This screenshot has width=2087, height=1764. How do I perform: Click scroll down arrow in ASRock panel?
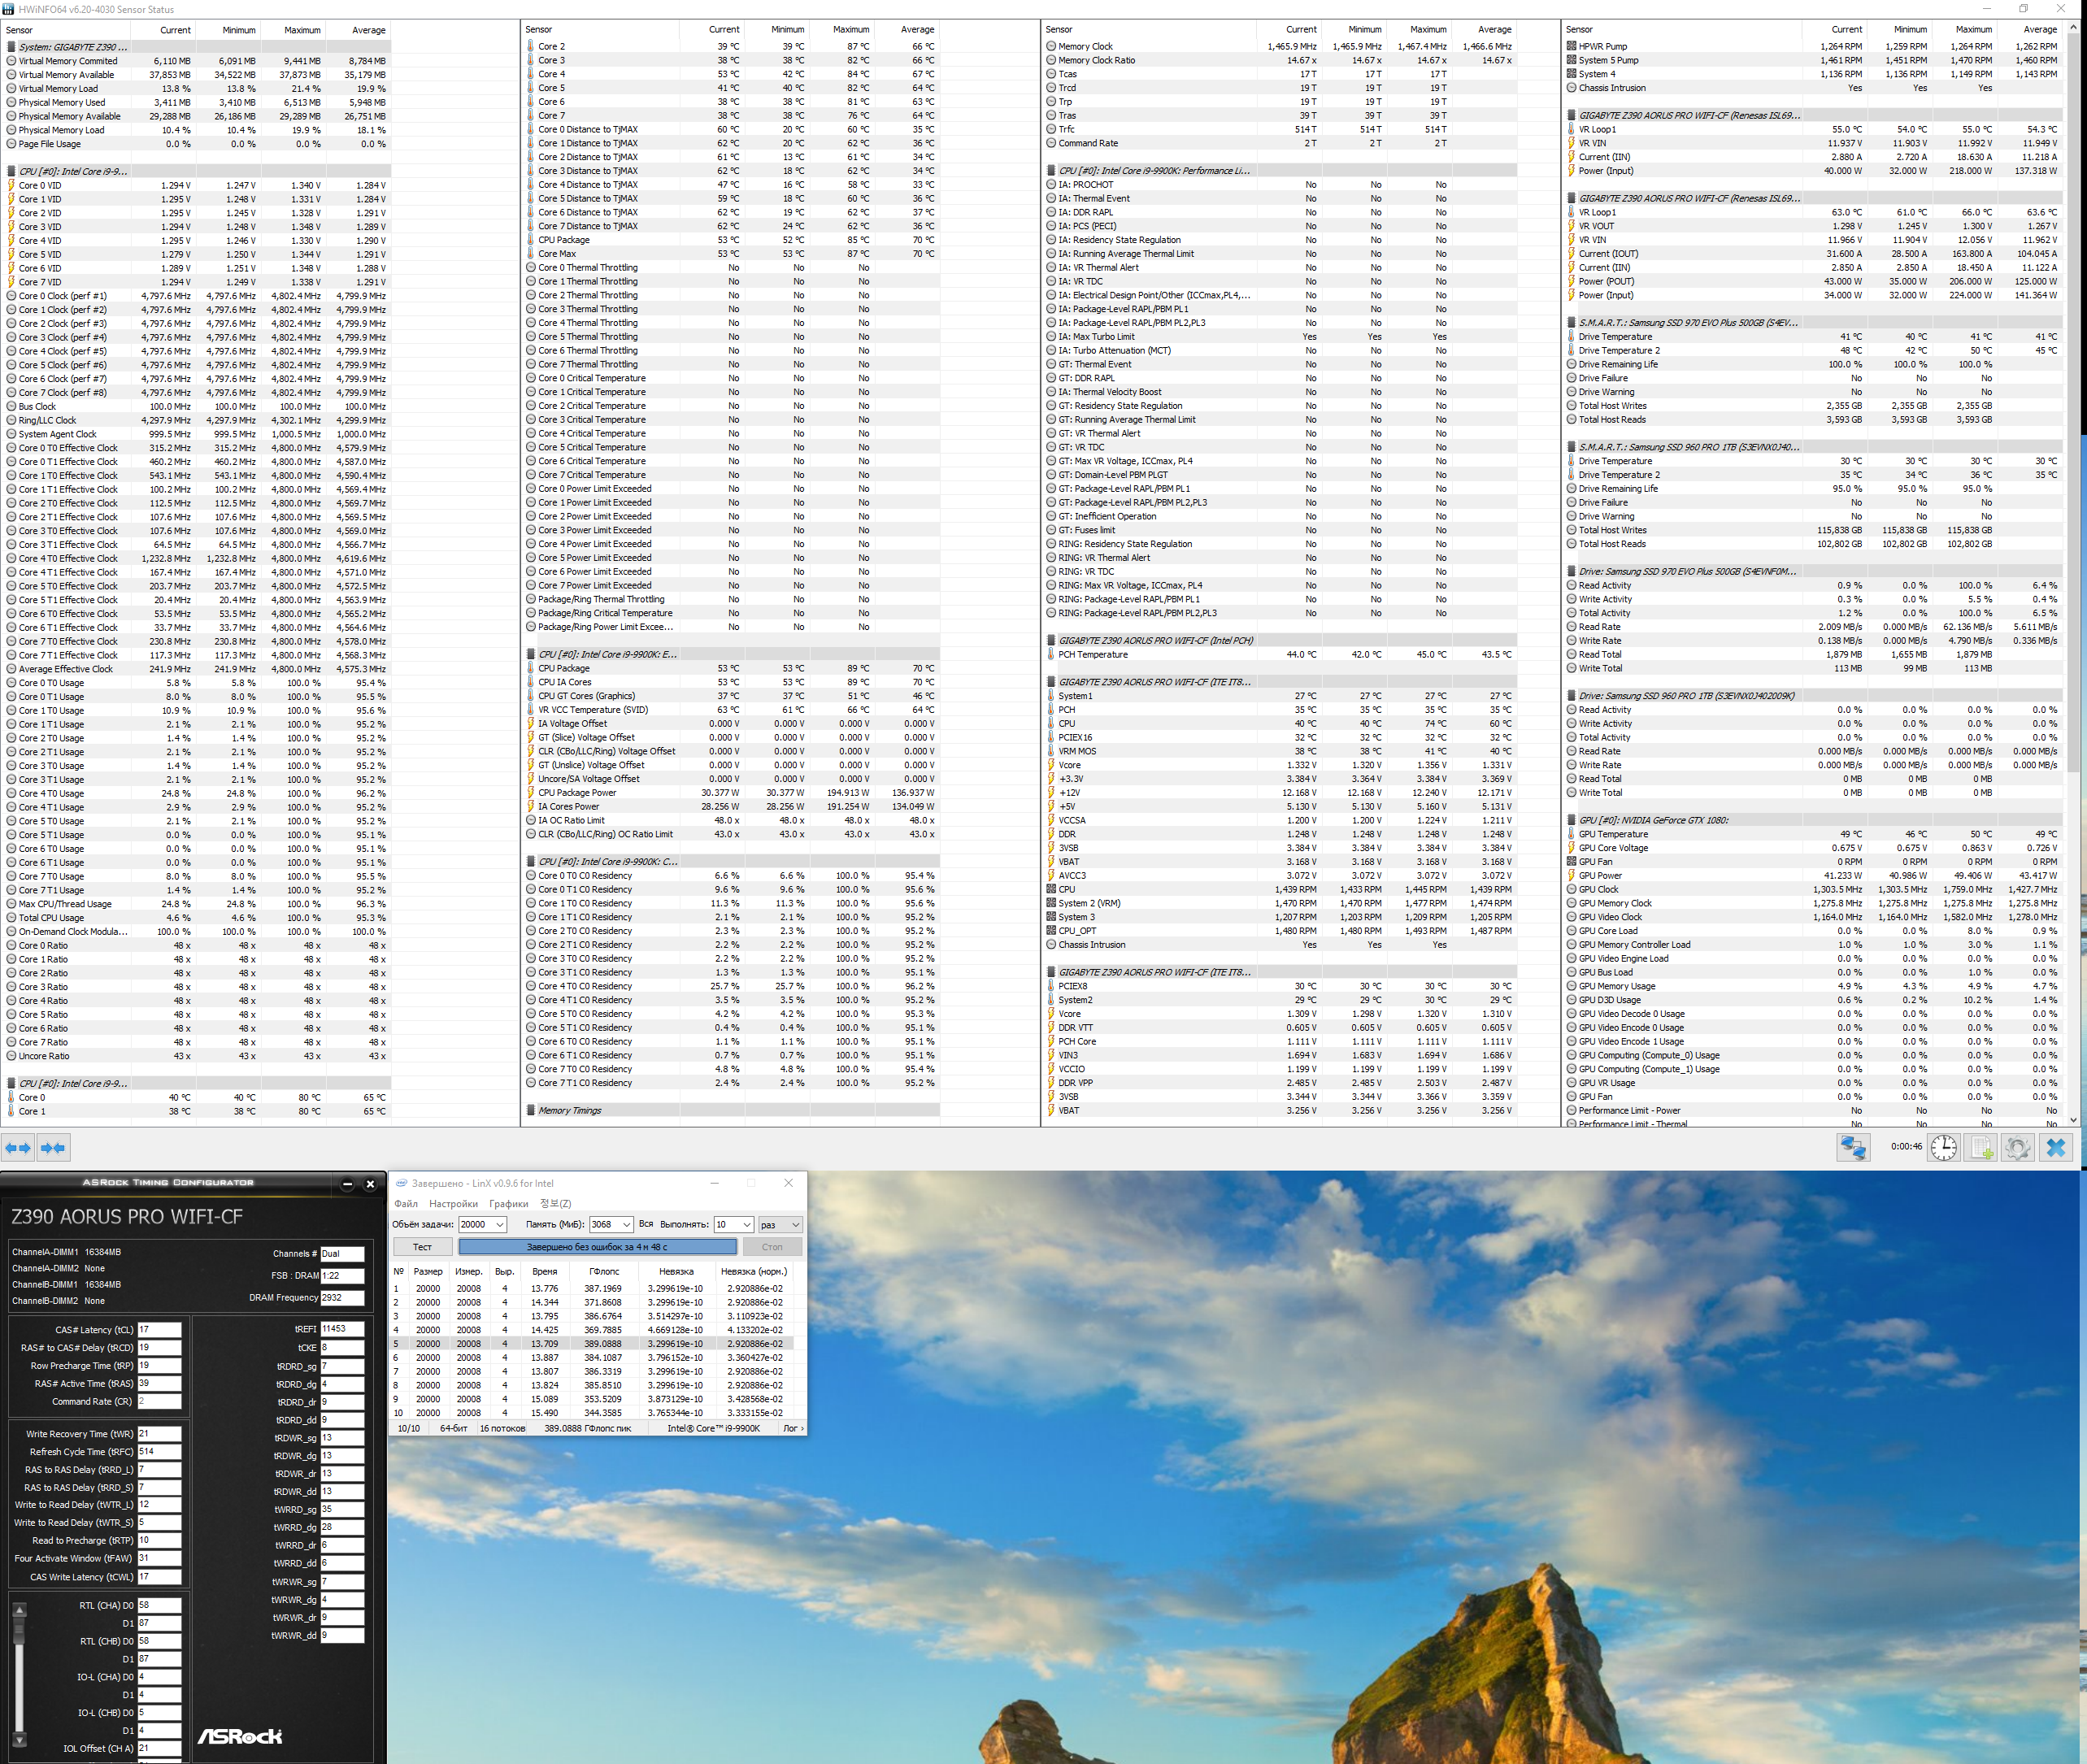click(x=19, y=1740)
